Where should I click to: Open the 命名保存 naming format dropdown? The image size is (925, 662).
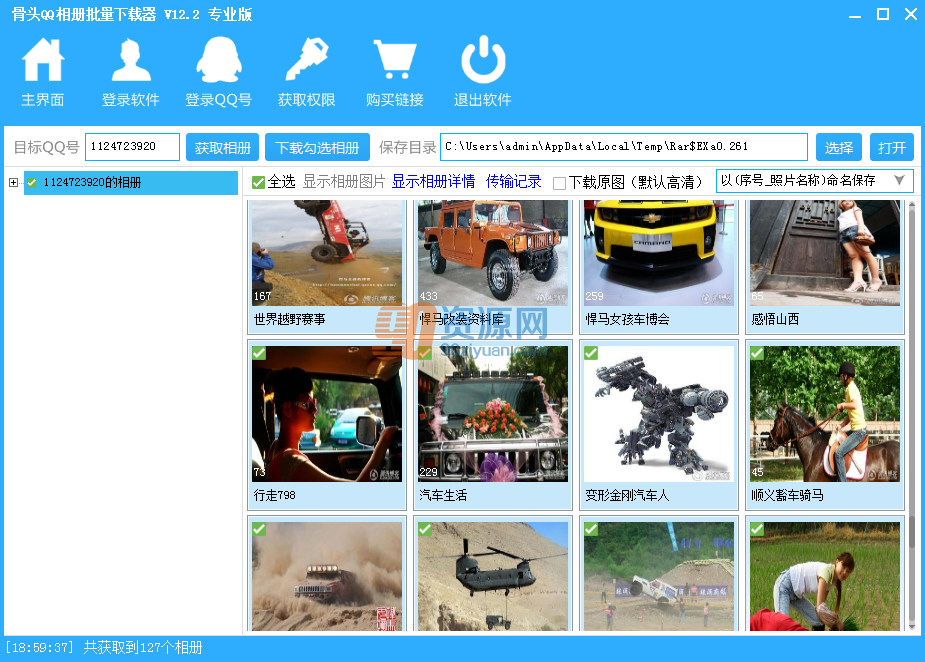pos(815,181)
